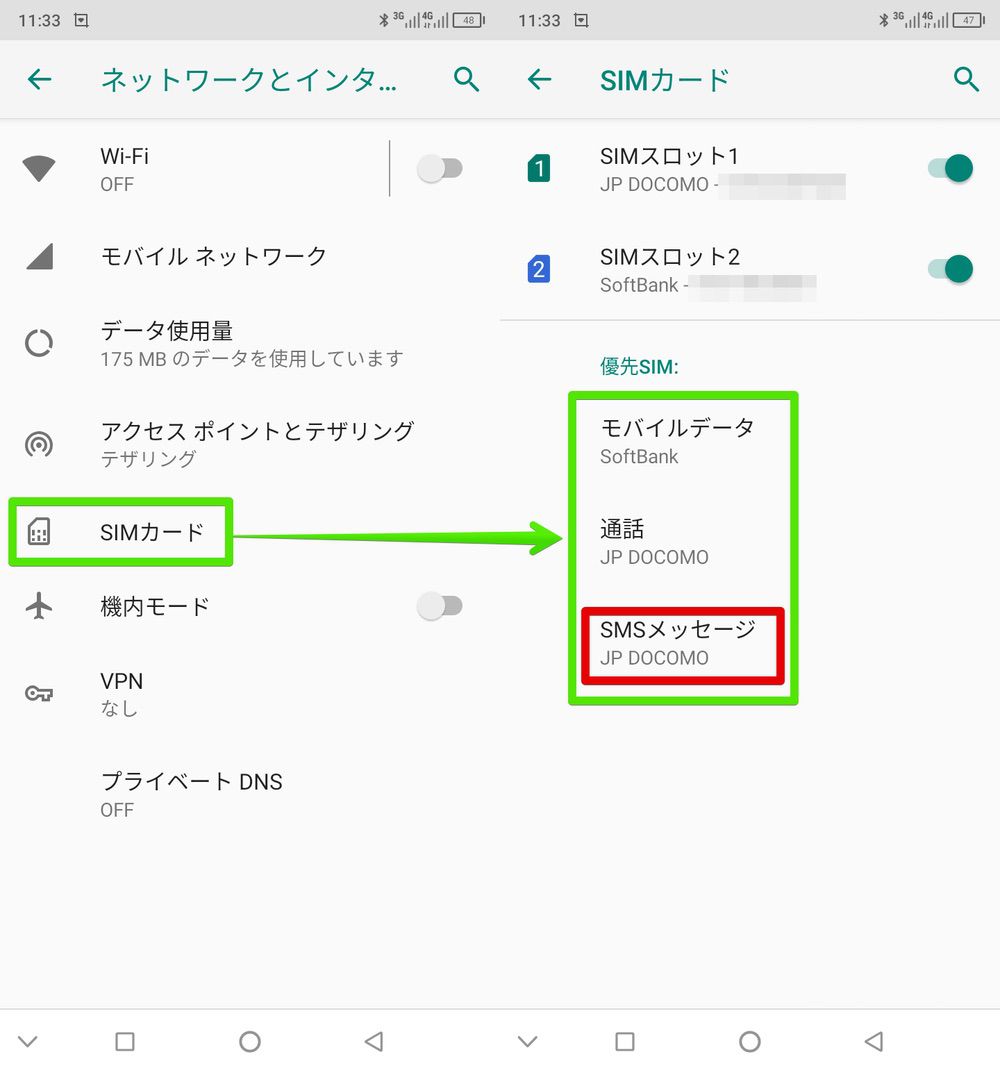
Task: Tap the home circle in the navigation bar
Action: [250, 1041]
